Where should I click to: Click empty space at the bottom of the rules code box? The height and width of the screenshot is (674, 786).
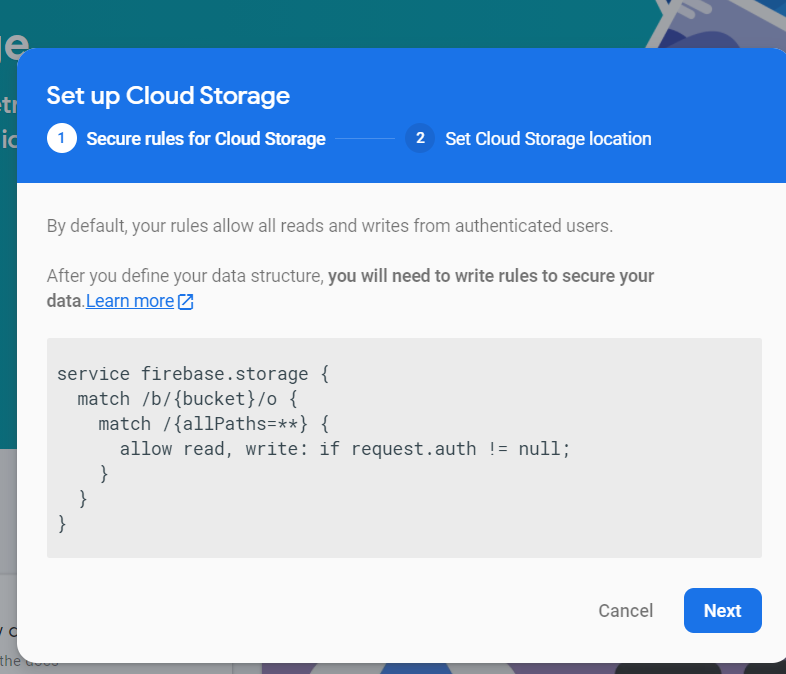click(400, 540)
